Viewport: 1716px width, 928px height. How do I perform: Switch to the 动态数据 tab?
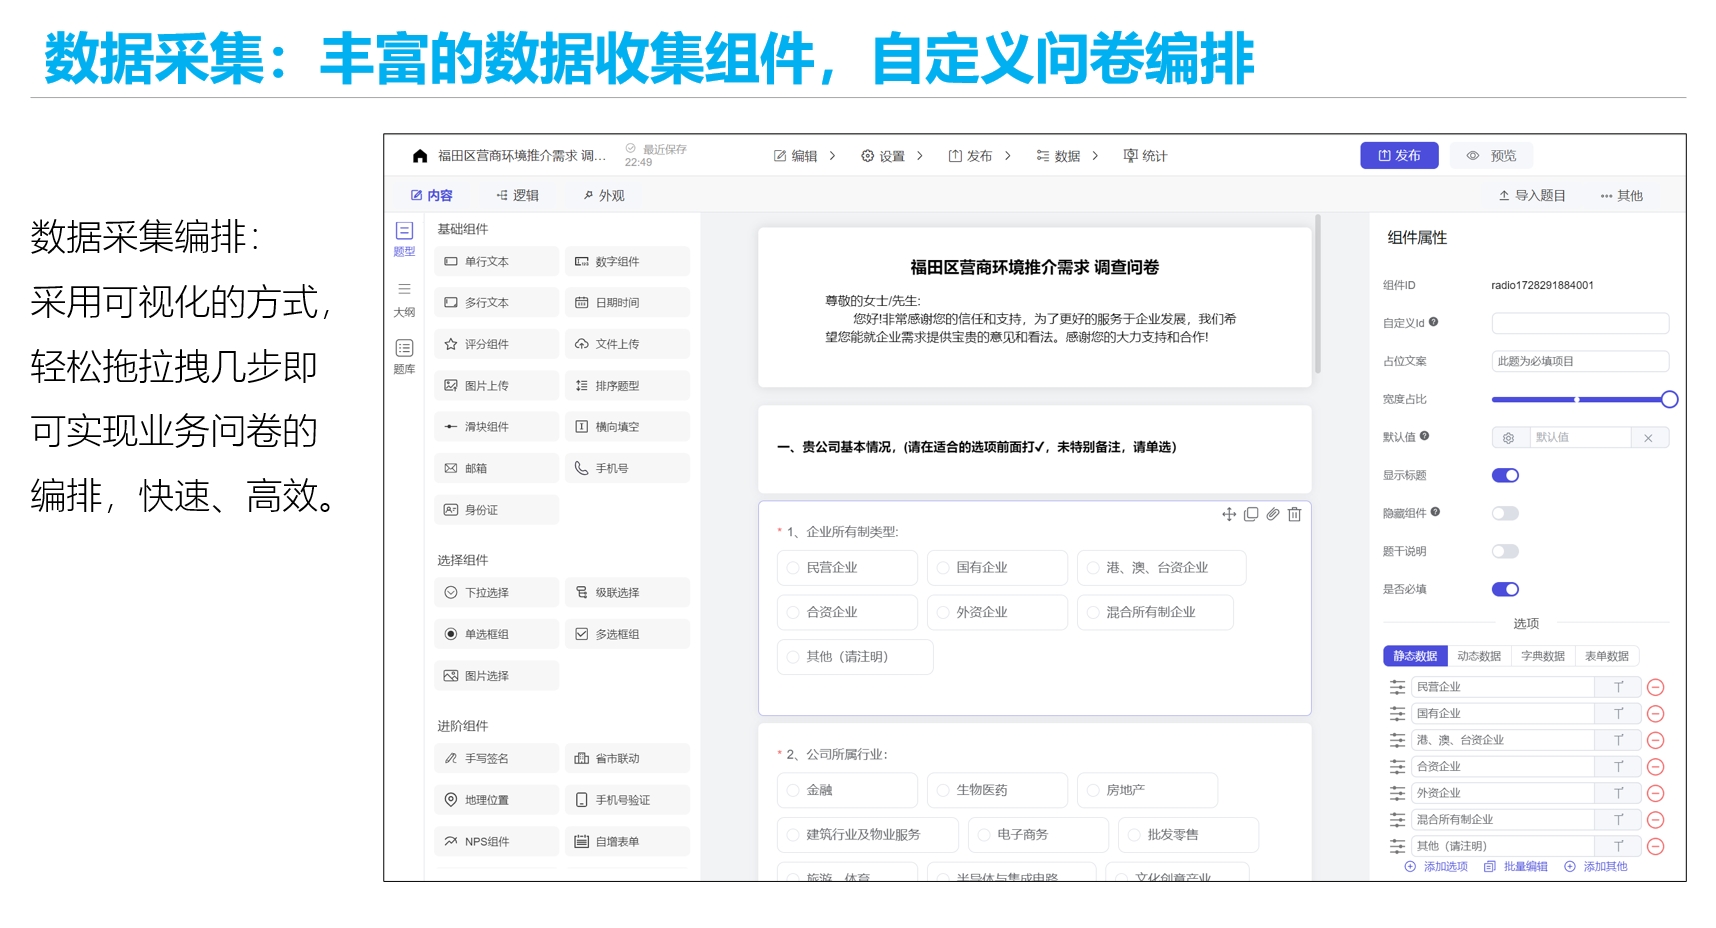1478,656
